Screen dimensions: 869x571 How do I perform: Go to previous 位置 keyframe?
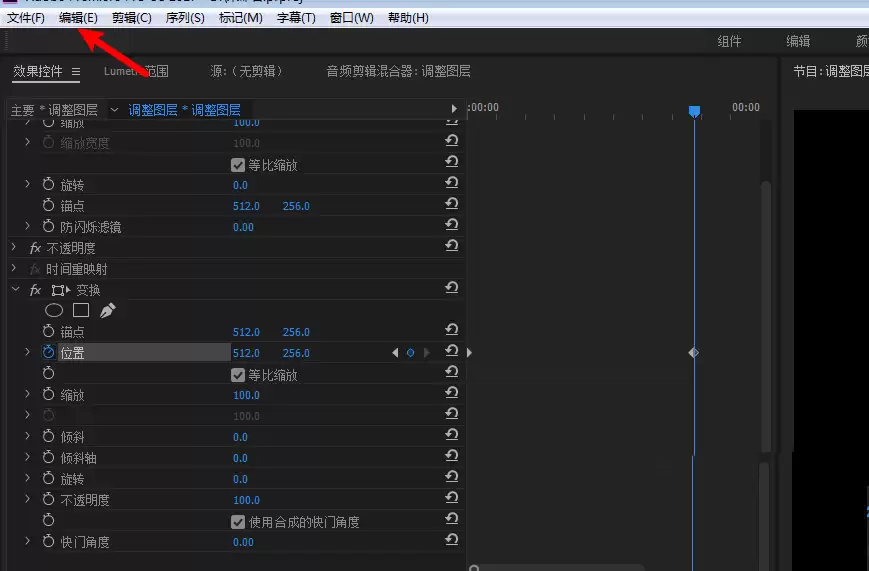coord(395,353)
